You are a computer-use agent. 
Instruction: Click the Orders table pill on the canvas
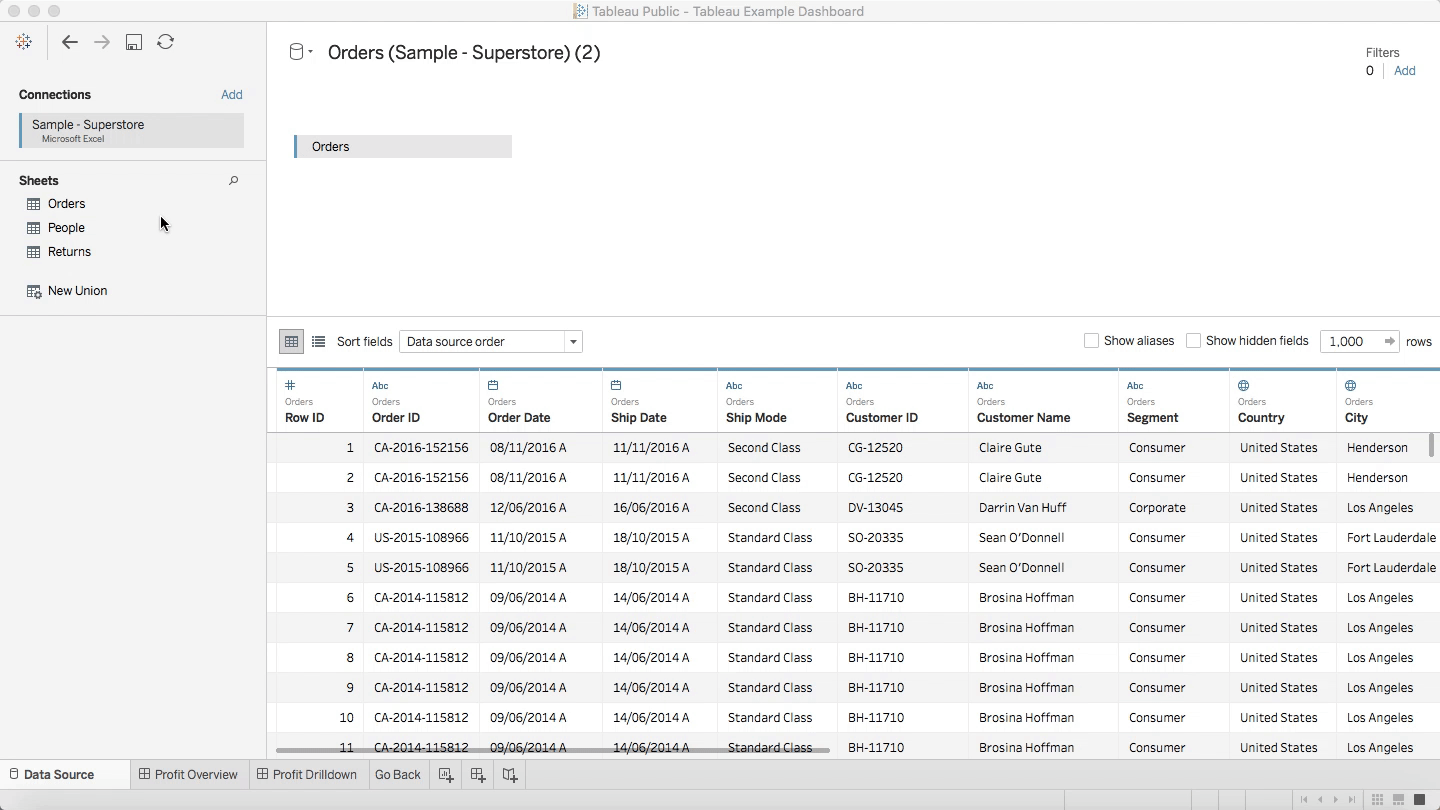point(403,147)
